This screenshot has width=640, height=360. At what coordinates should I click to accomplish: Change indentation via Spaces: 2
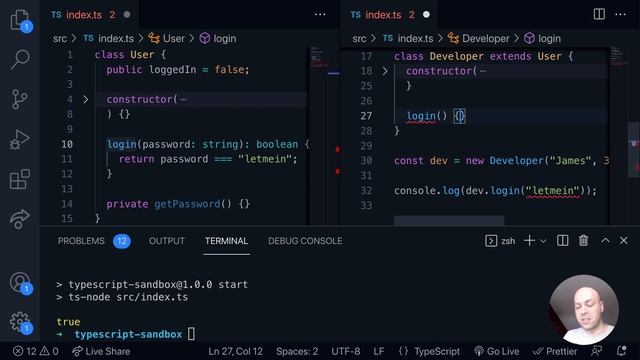pyautogui.click(x=297, y=351)
